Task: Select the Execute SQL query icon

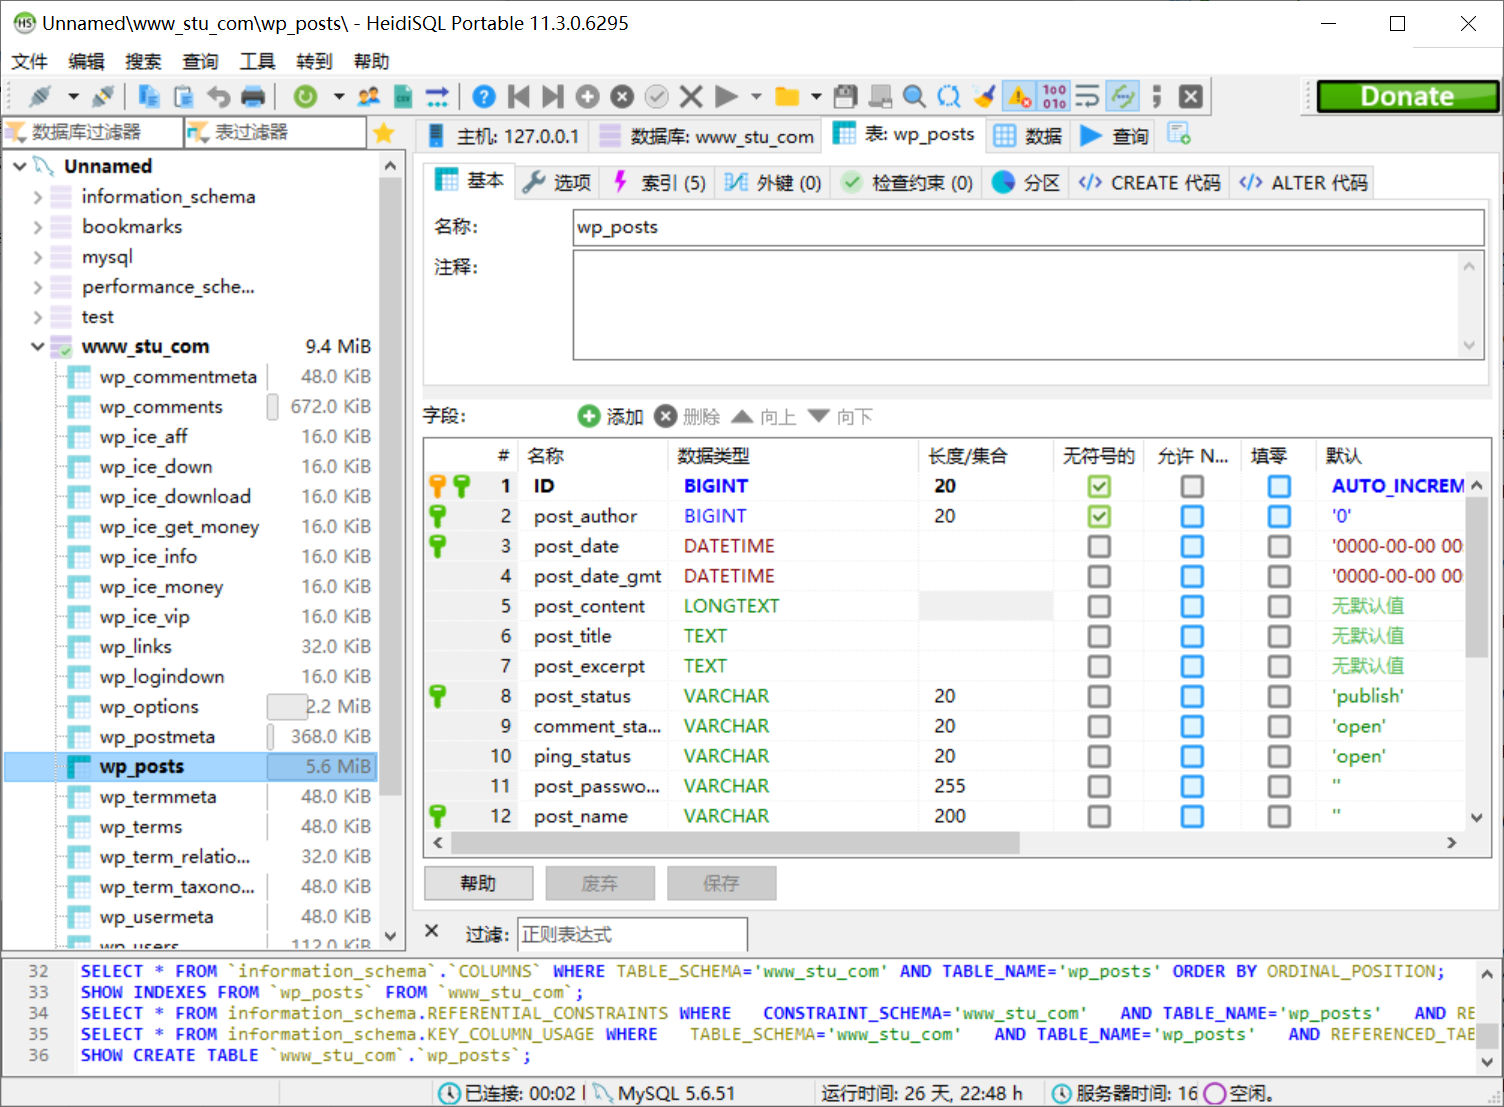Action: pos(727,96)
